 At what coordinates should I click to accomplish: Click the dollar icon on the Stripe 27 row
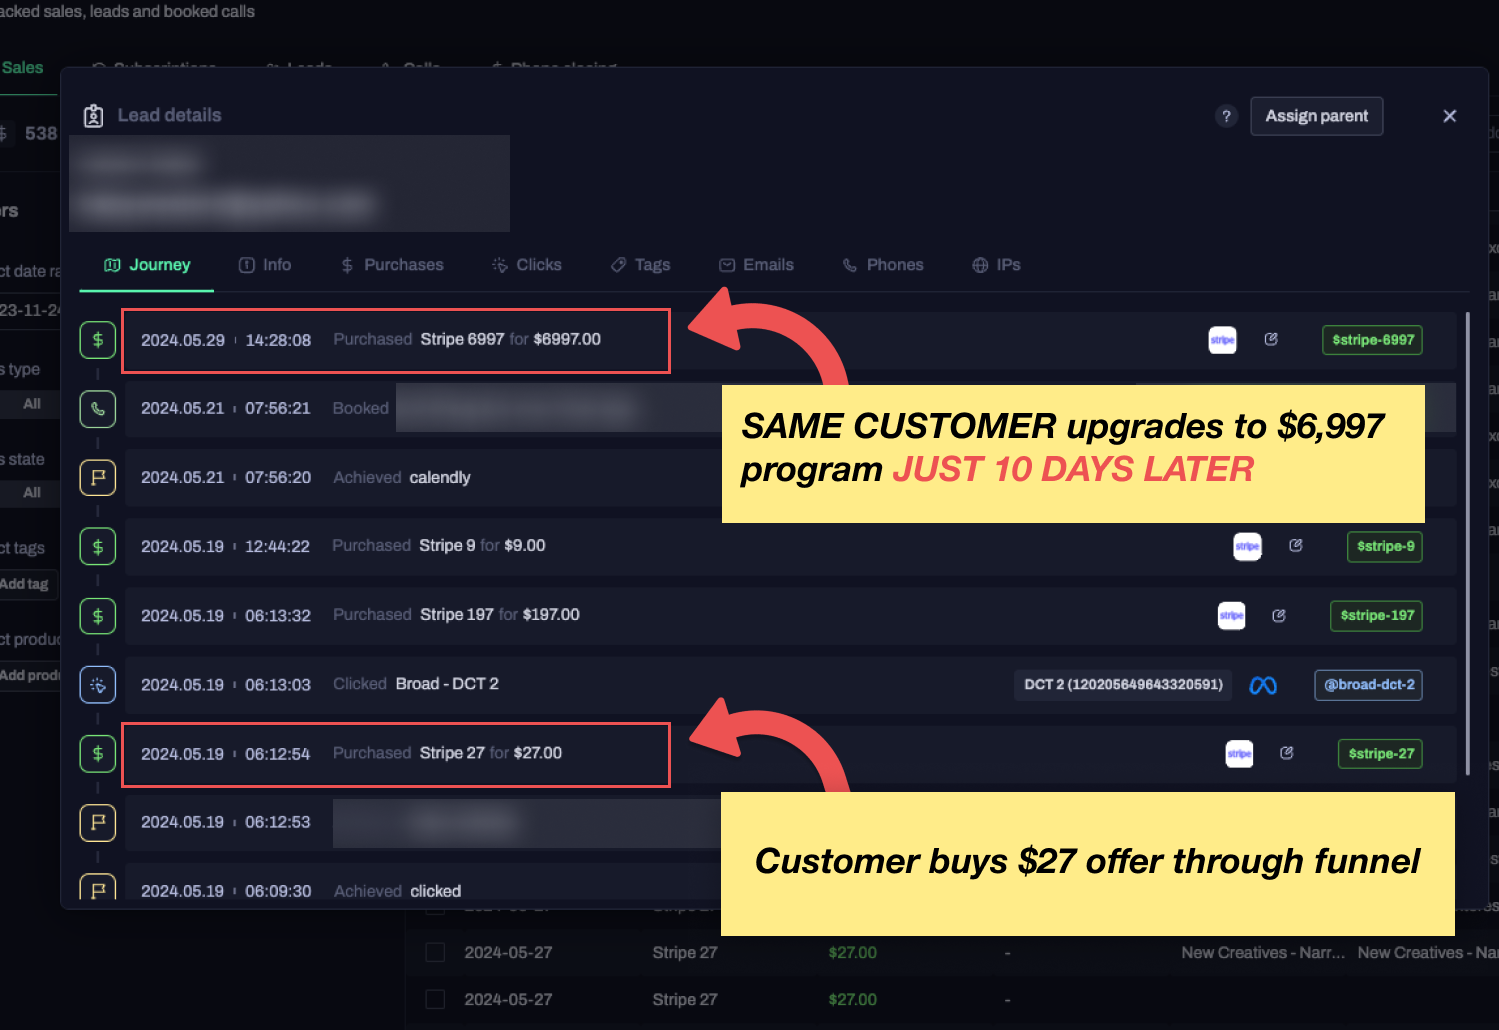point(98,754)
